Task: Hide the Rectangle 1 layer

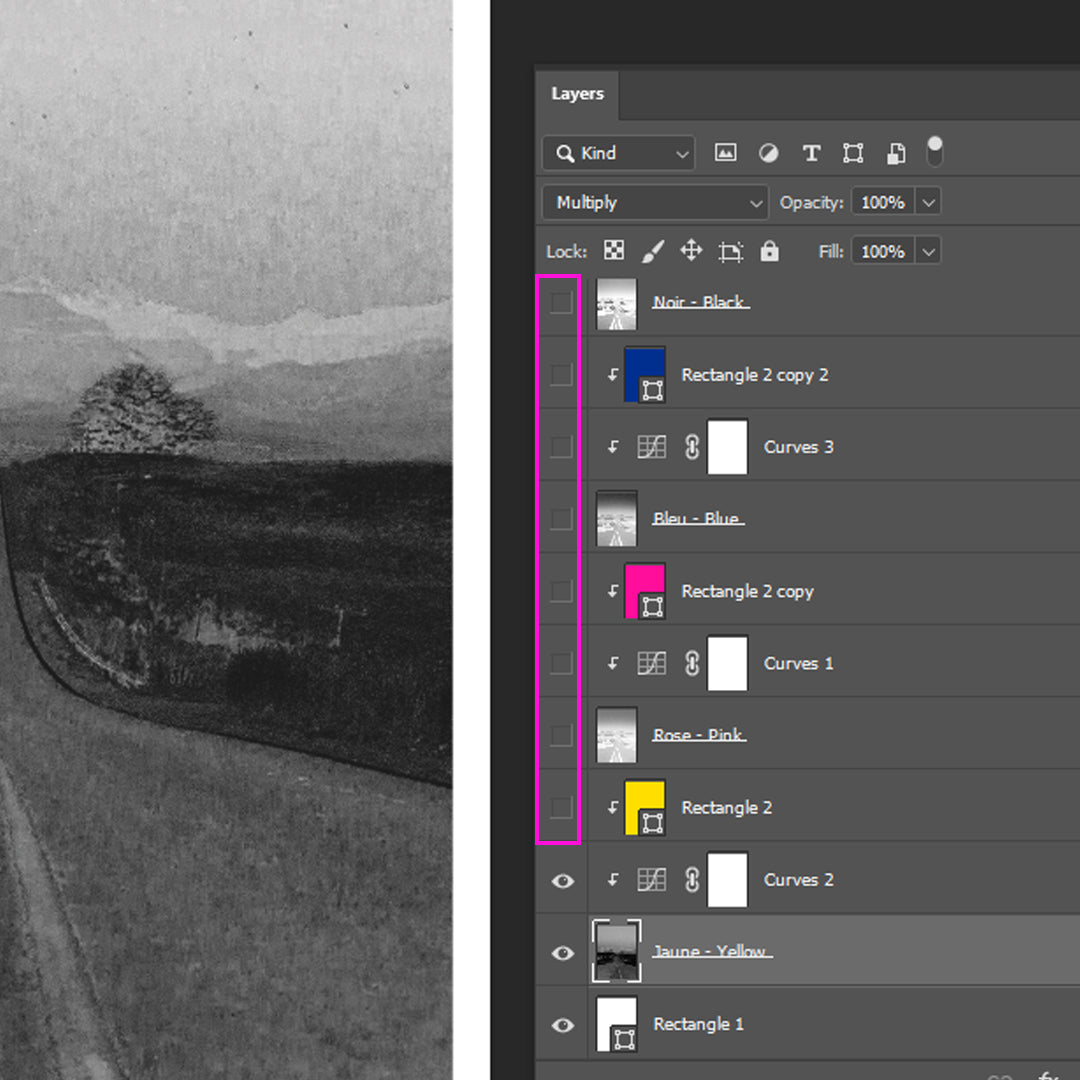Action: (563, 1025)
